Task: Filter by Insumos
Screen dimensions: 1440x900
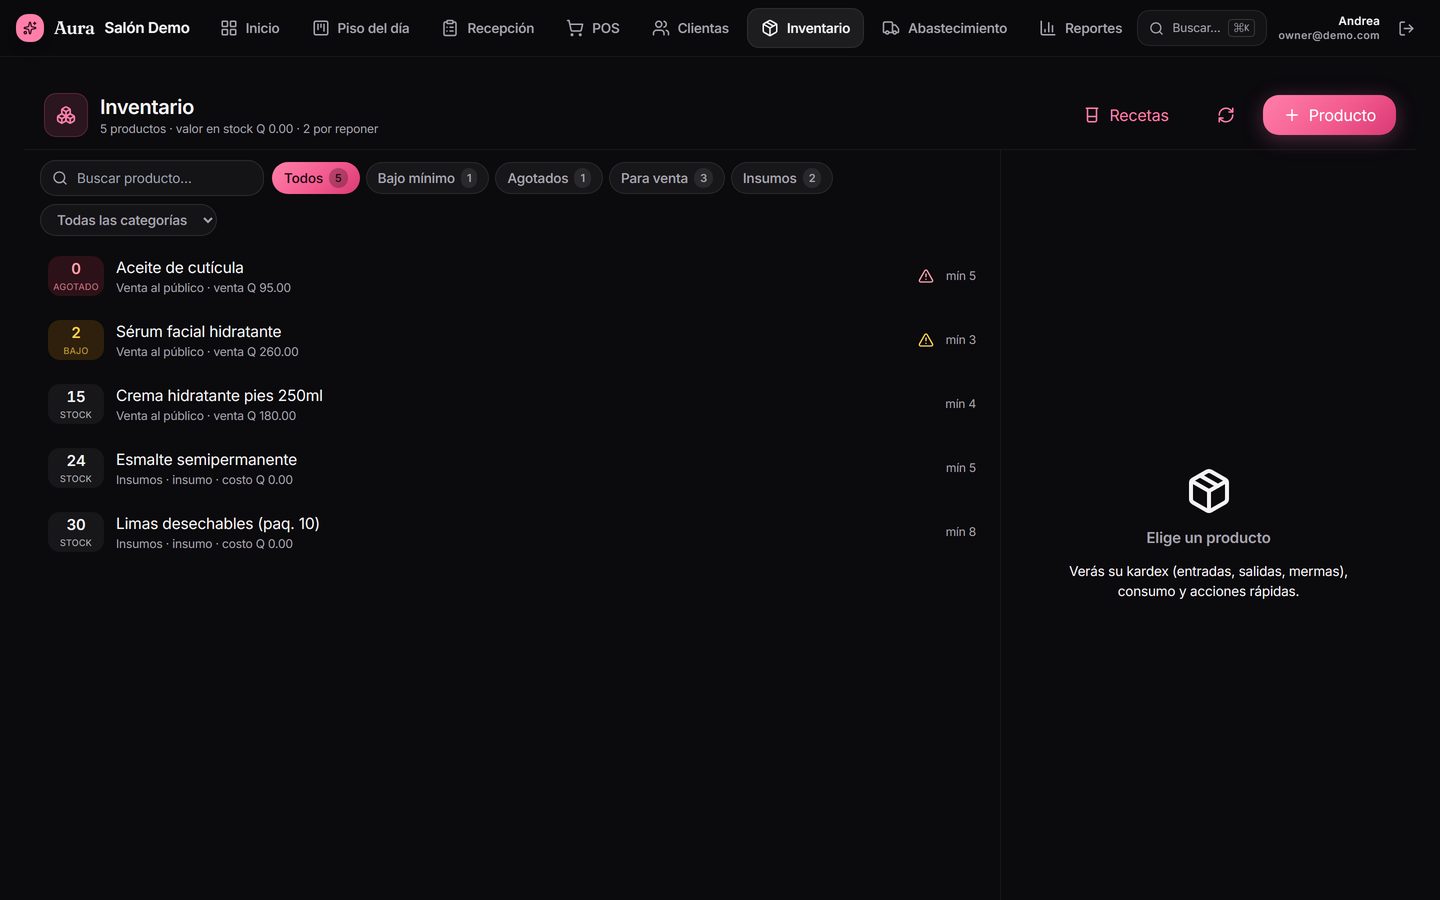Action: 781,178
